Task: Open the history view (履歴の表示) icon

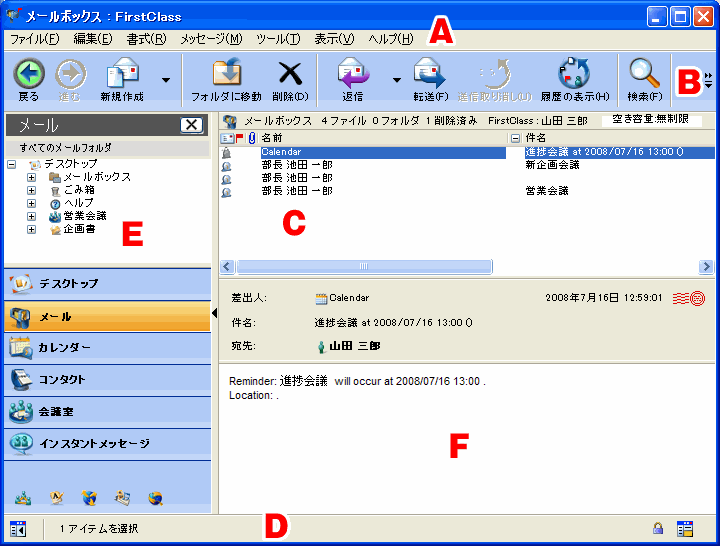Action: point(574,73)
